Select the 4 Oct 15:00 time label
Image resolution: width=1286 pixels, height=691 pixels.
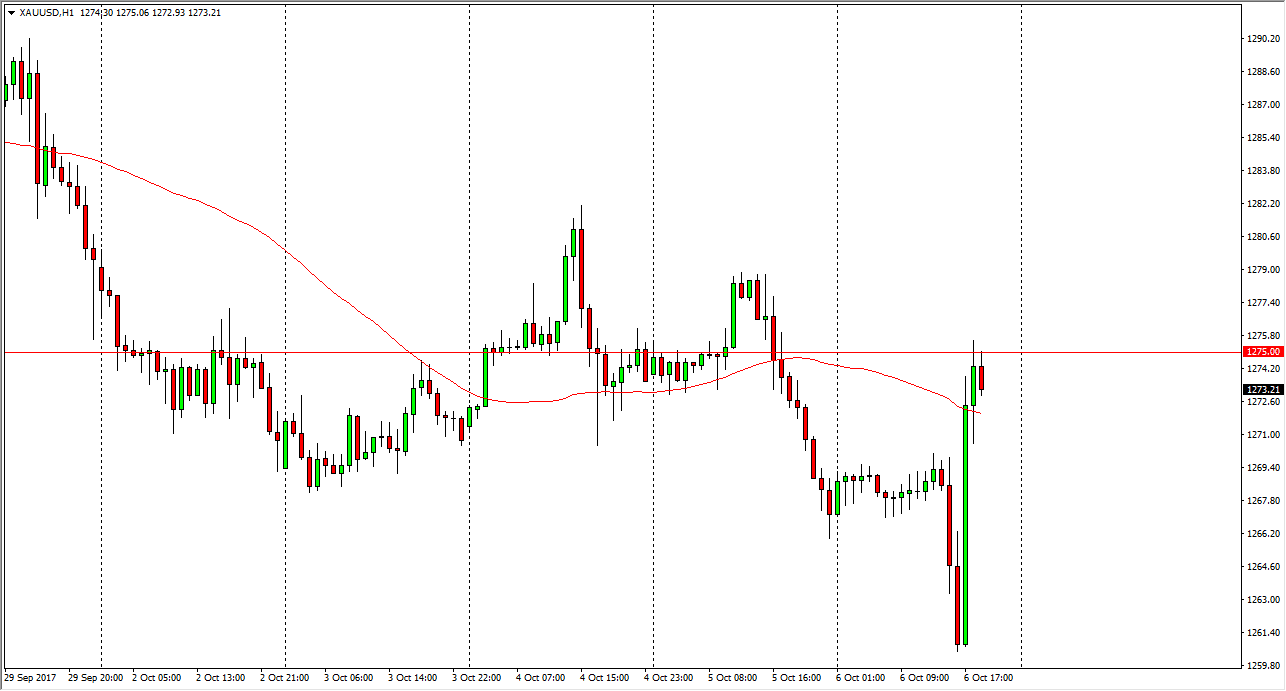coord(605,678)
